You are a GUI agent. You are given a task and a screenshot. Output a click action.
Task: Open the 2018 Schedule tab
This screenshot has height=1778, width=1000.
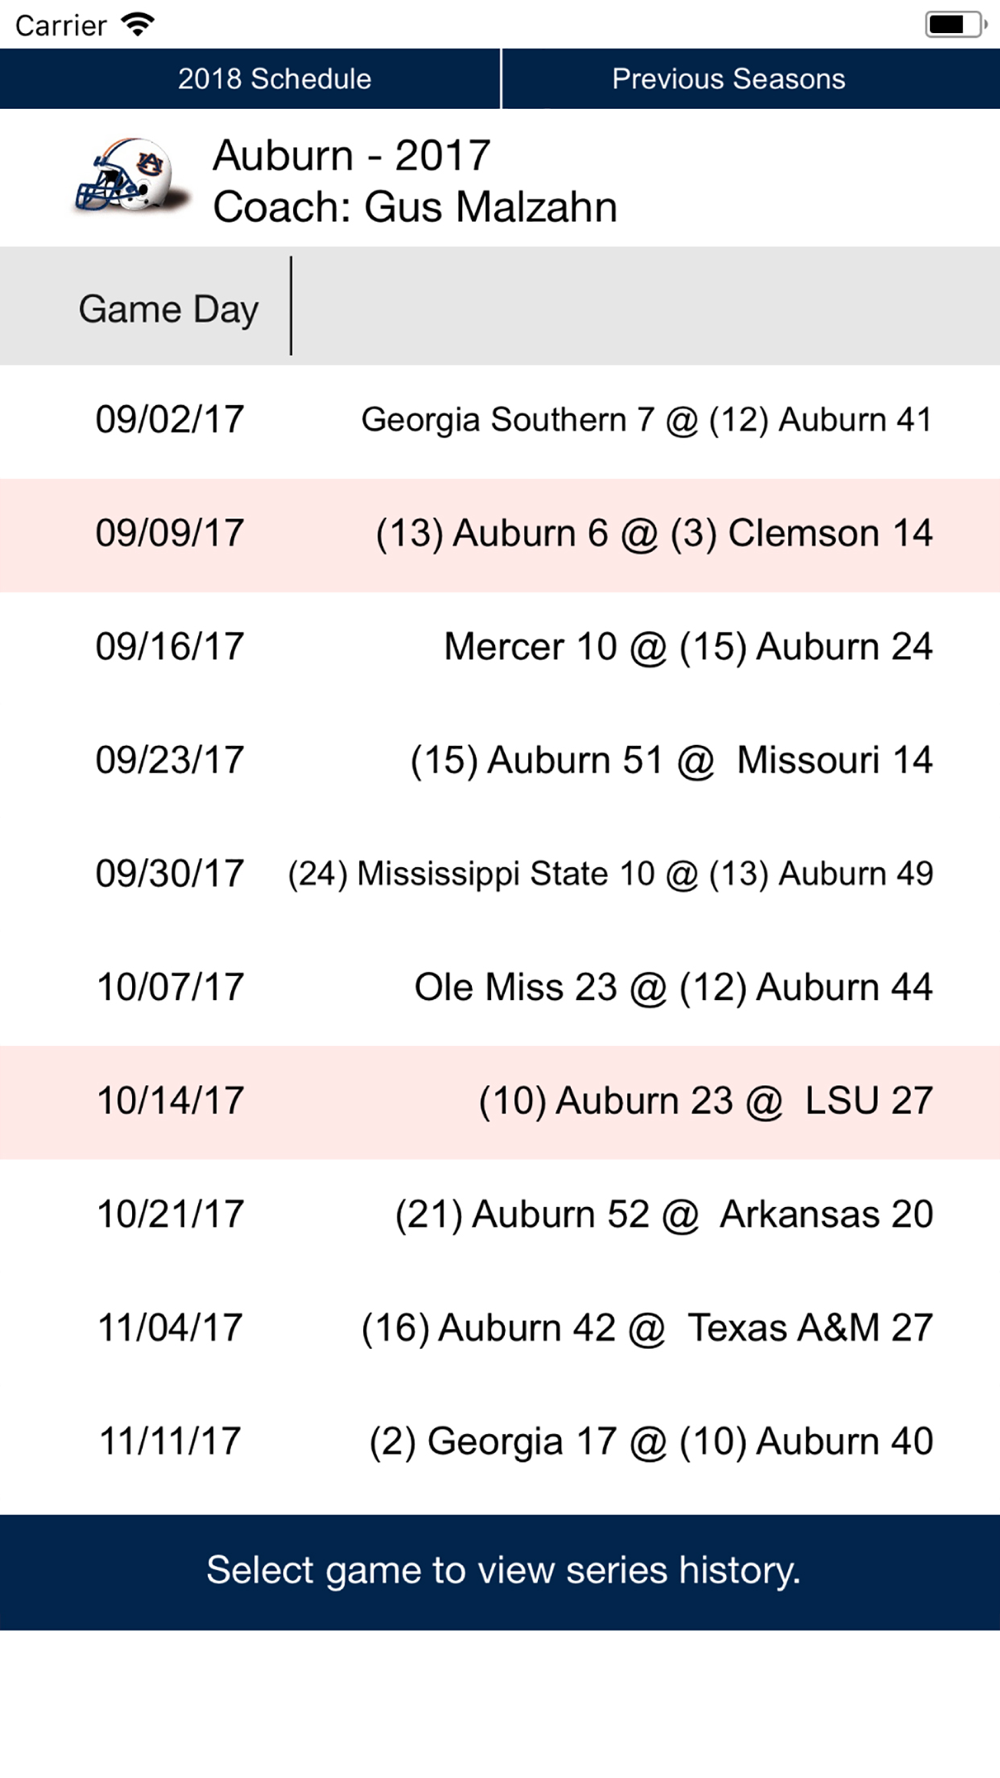249,78
